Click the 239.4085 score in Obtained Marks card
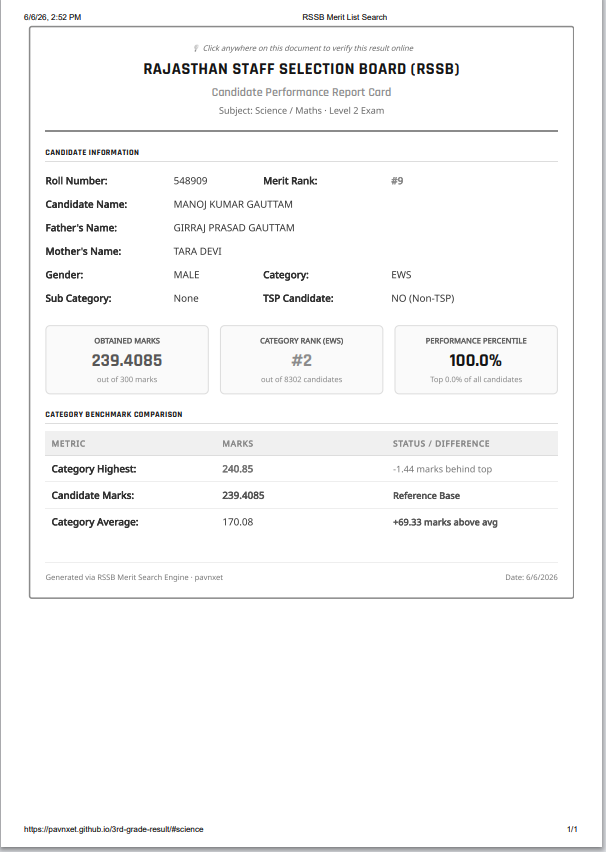This screenshot has height=852, width=606. point(127,360)
